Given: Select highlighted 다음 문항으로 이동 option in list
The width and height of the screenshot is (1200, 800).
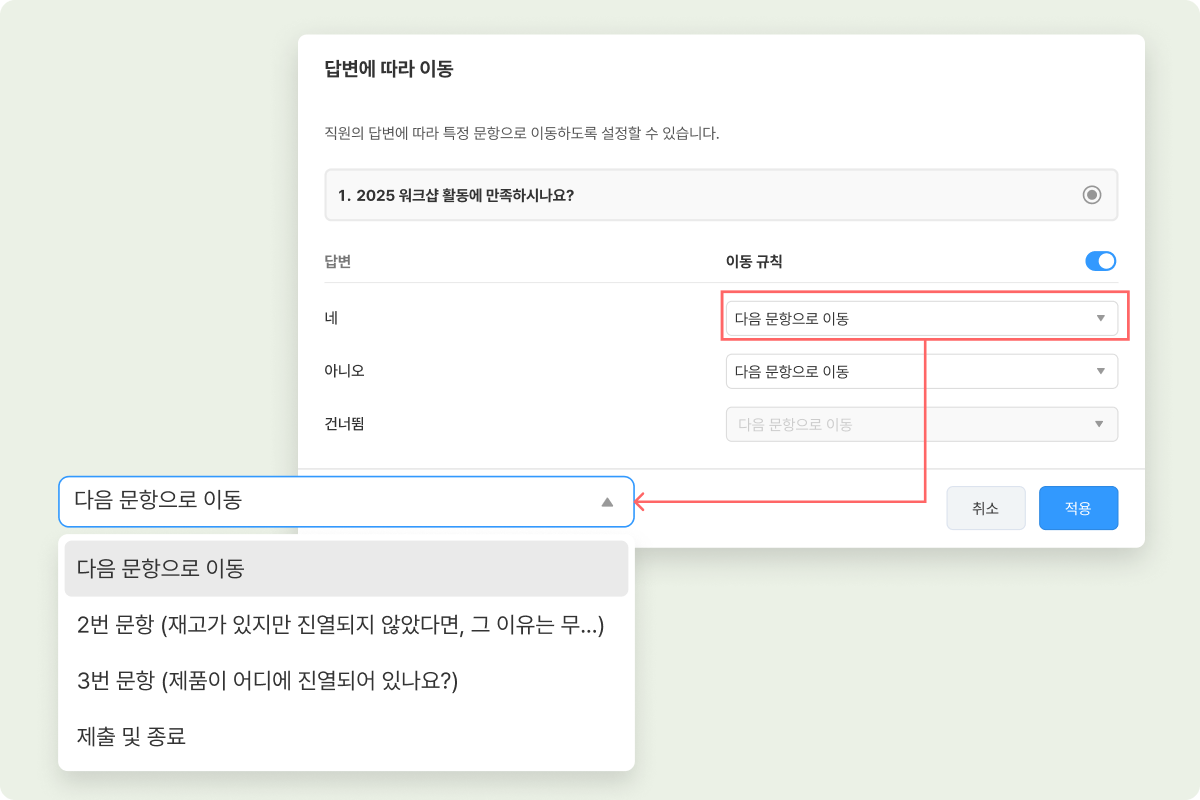Looking at the screenshot, I should 346,569.
